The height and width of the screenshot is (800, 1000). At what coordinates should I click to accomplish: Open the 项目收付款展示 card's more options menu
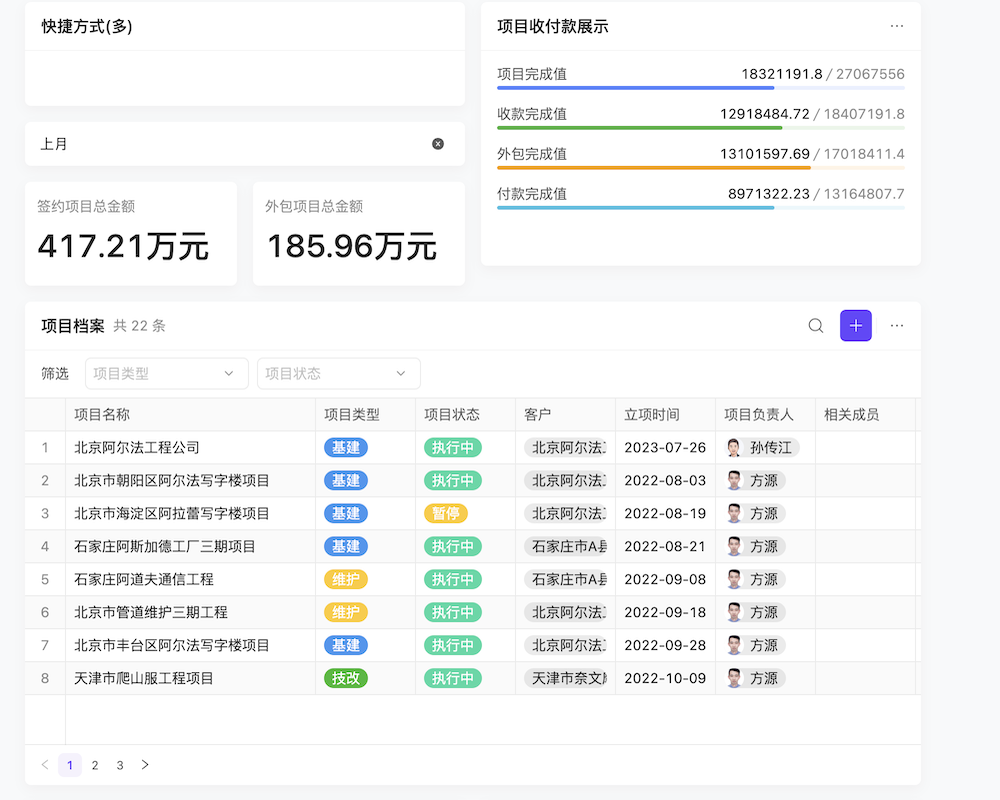(x=897, y=26)
